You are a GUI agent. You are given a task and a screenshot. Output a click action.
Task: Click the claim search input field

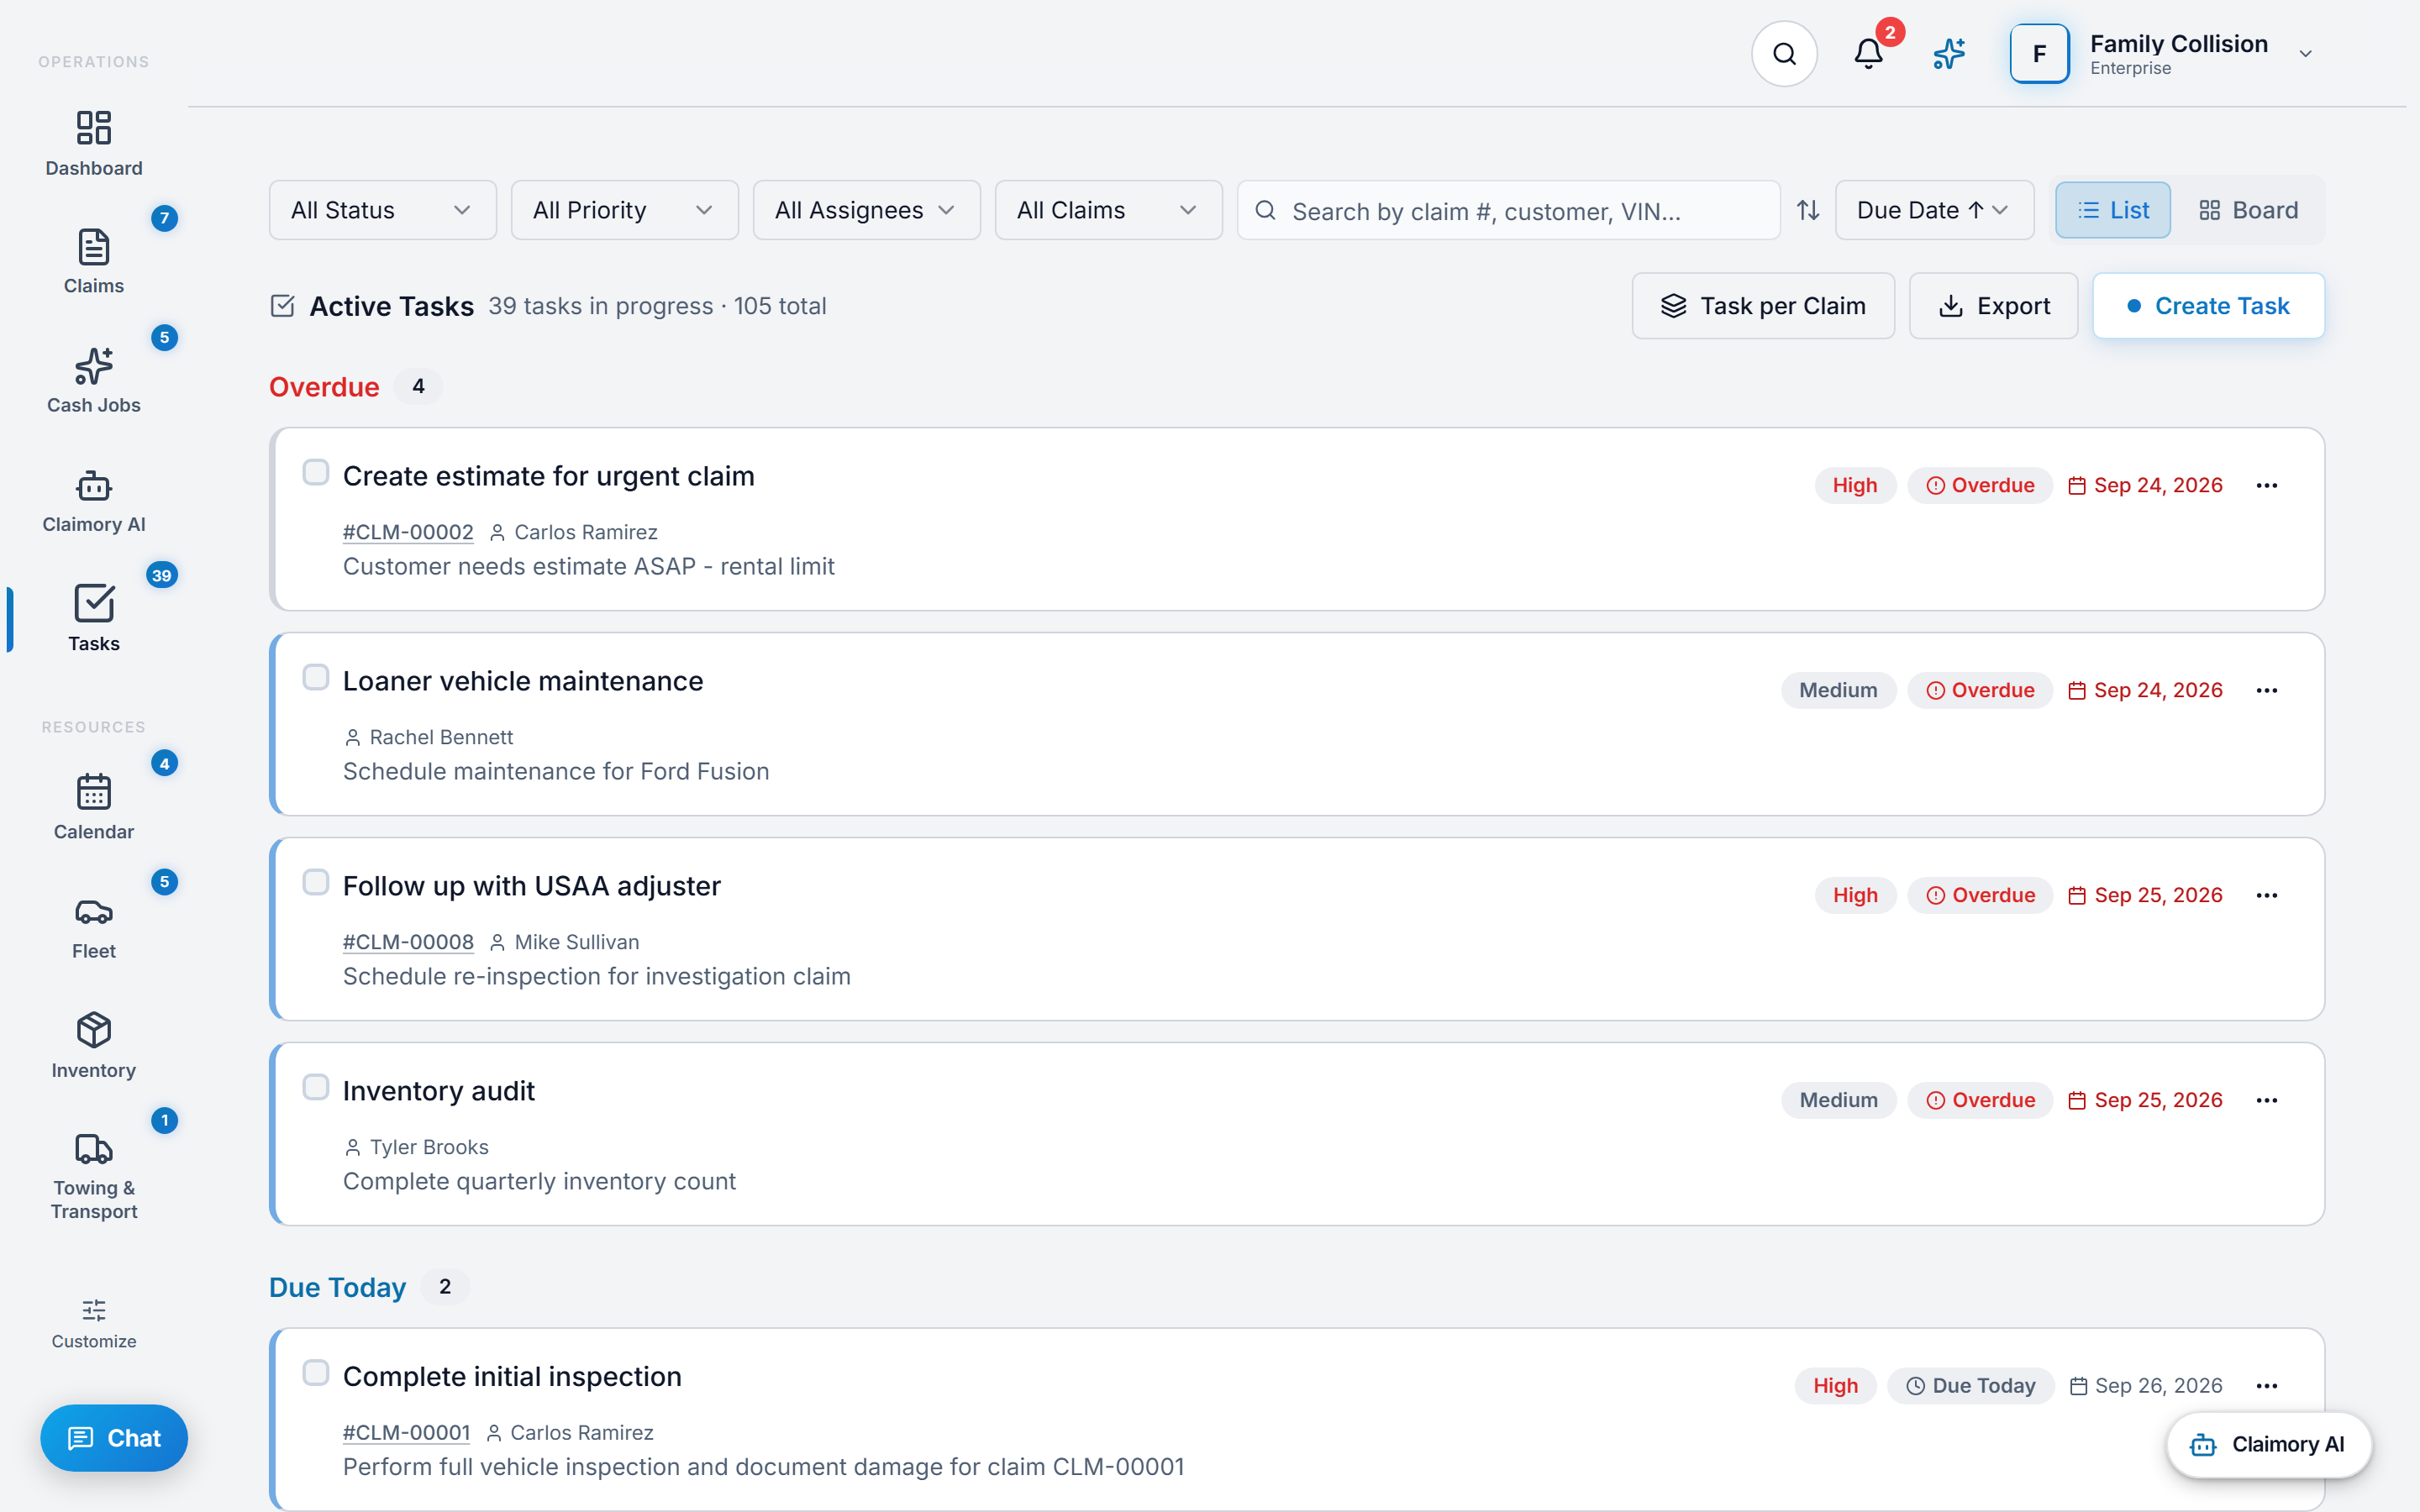click(x=1508, y=210)
